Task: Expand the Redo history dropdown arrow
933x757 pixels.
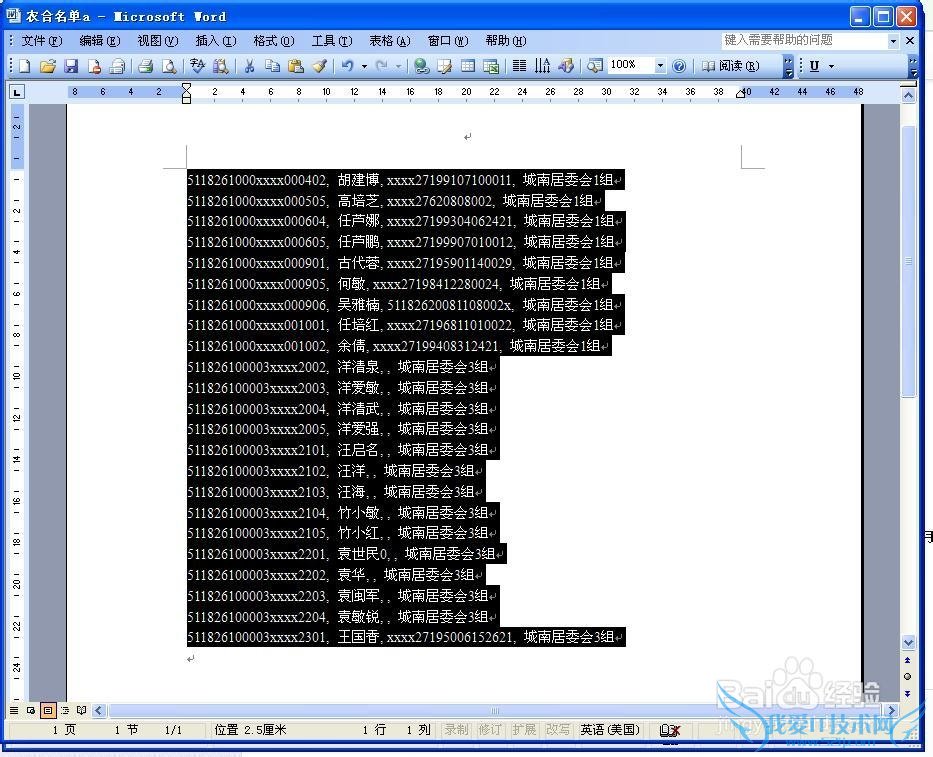Action: click(398, 66)
